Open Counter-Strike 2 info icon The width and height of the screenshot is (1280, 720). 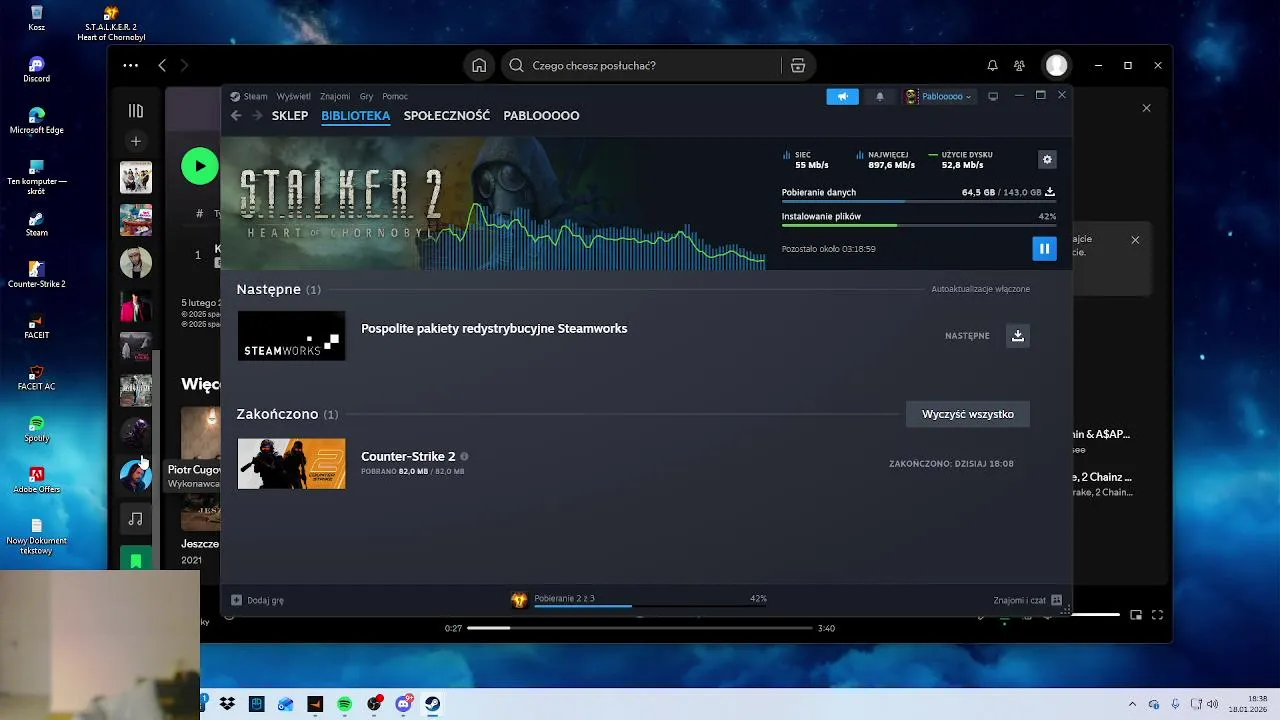click(464, 456)
